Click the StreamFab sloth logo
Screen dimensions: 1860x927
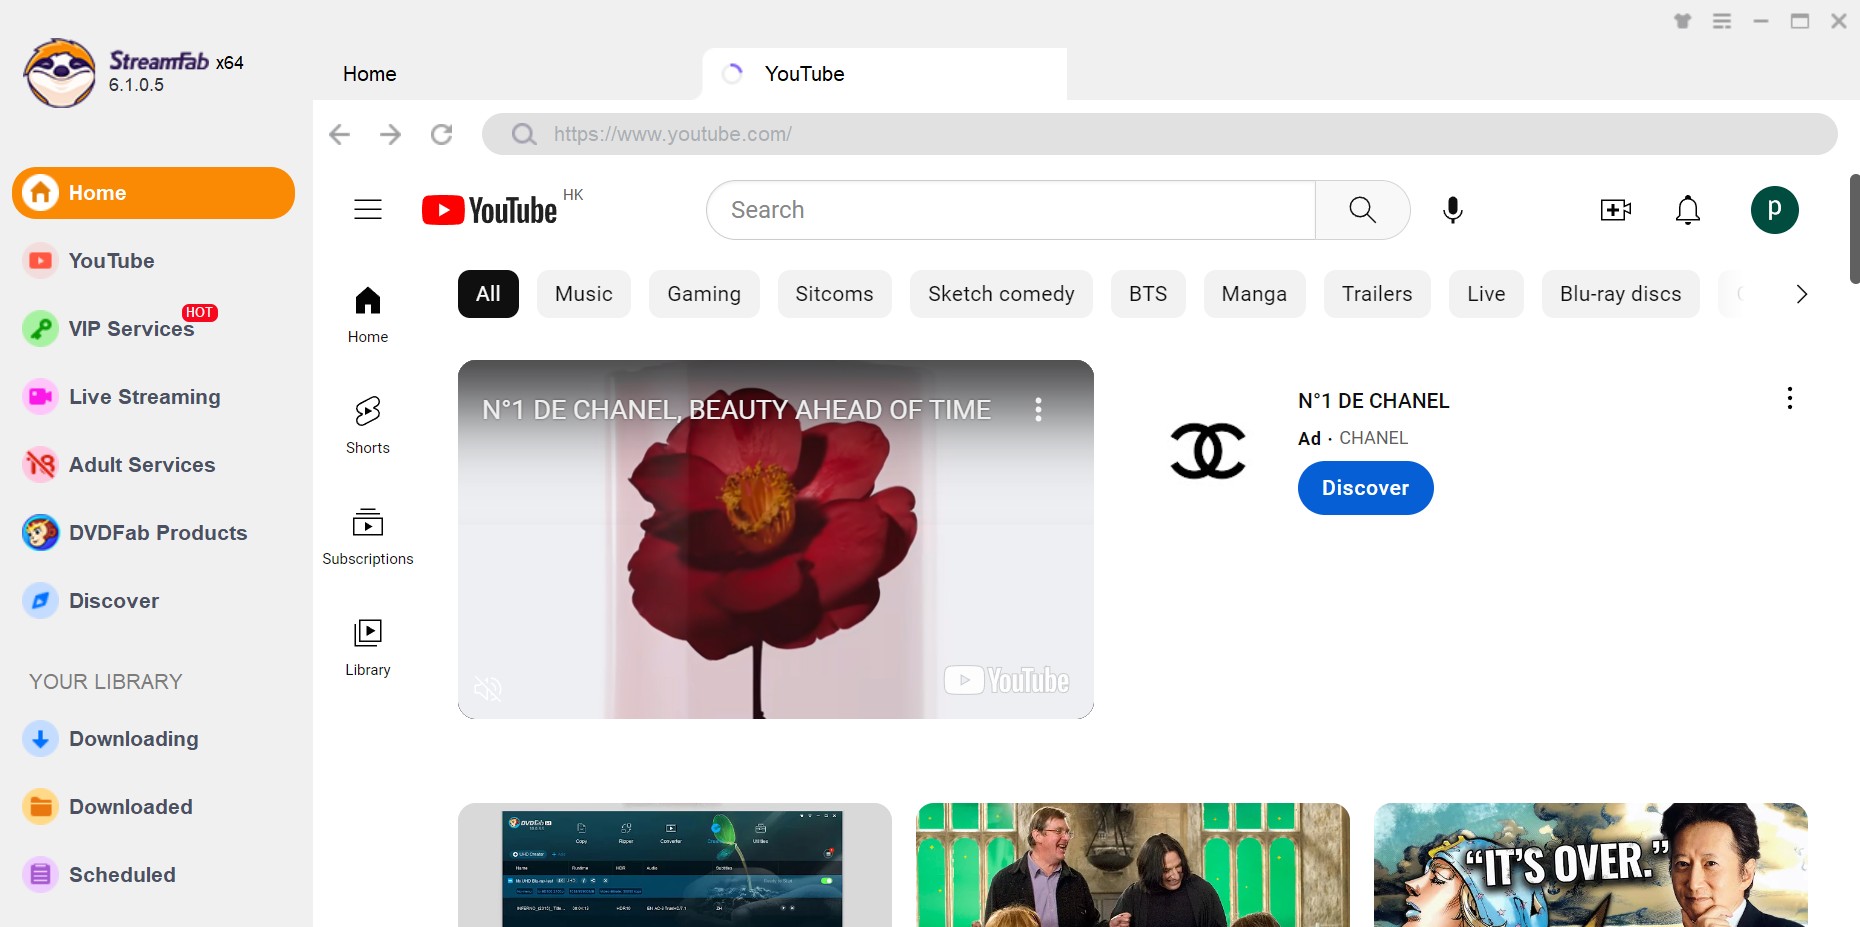(x=60, y=73)
